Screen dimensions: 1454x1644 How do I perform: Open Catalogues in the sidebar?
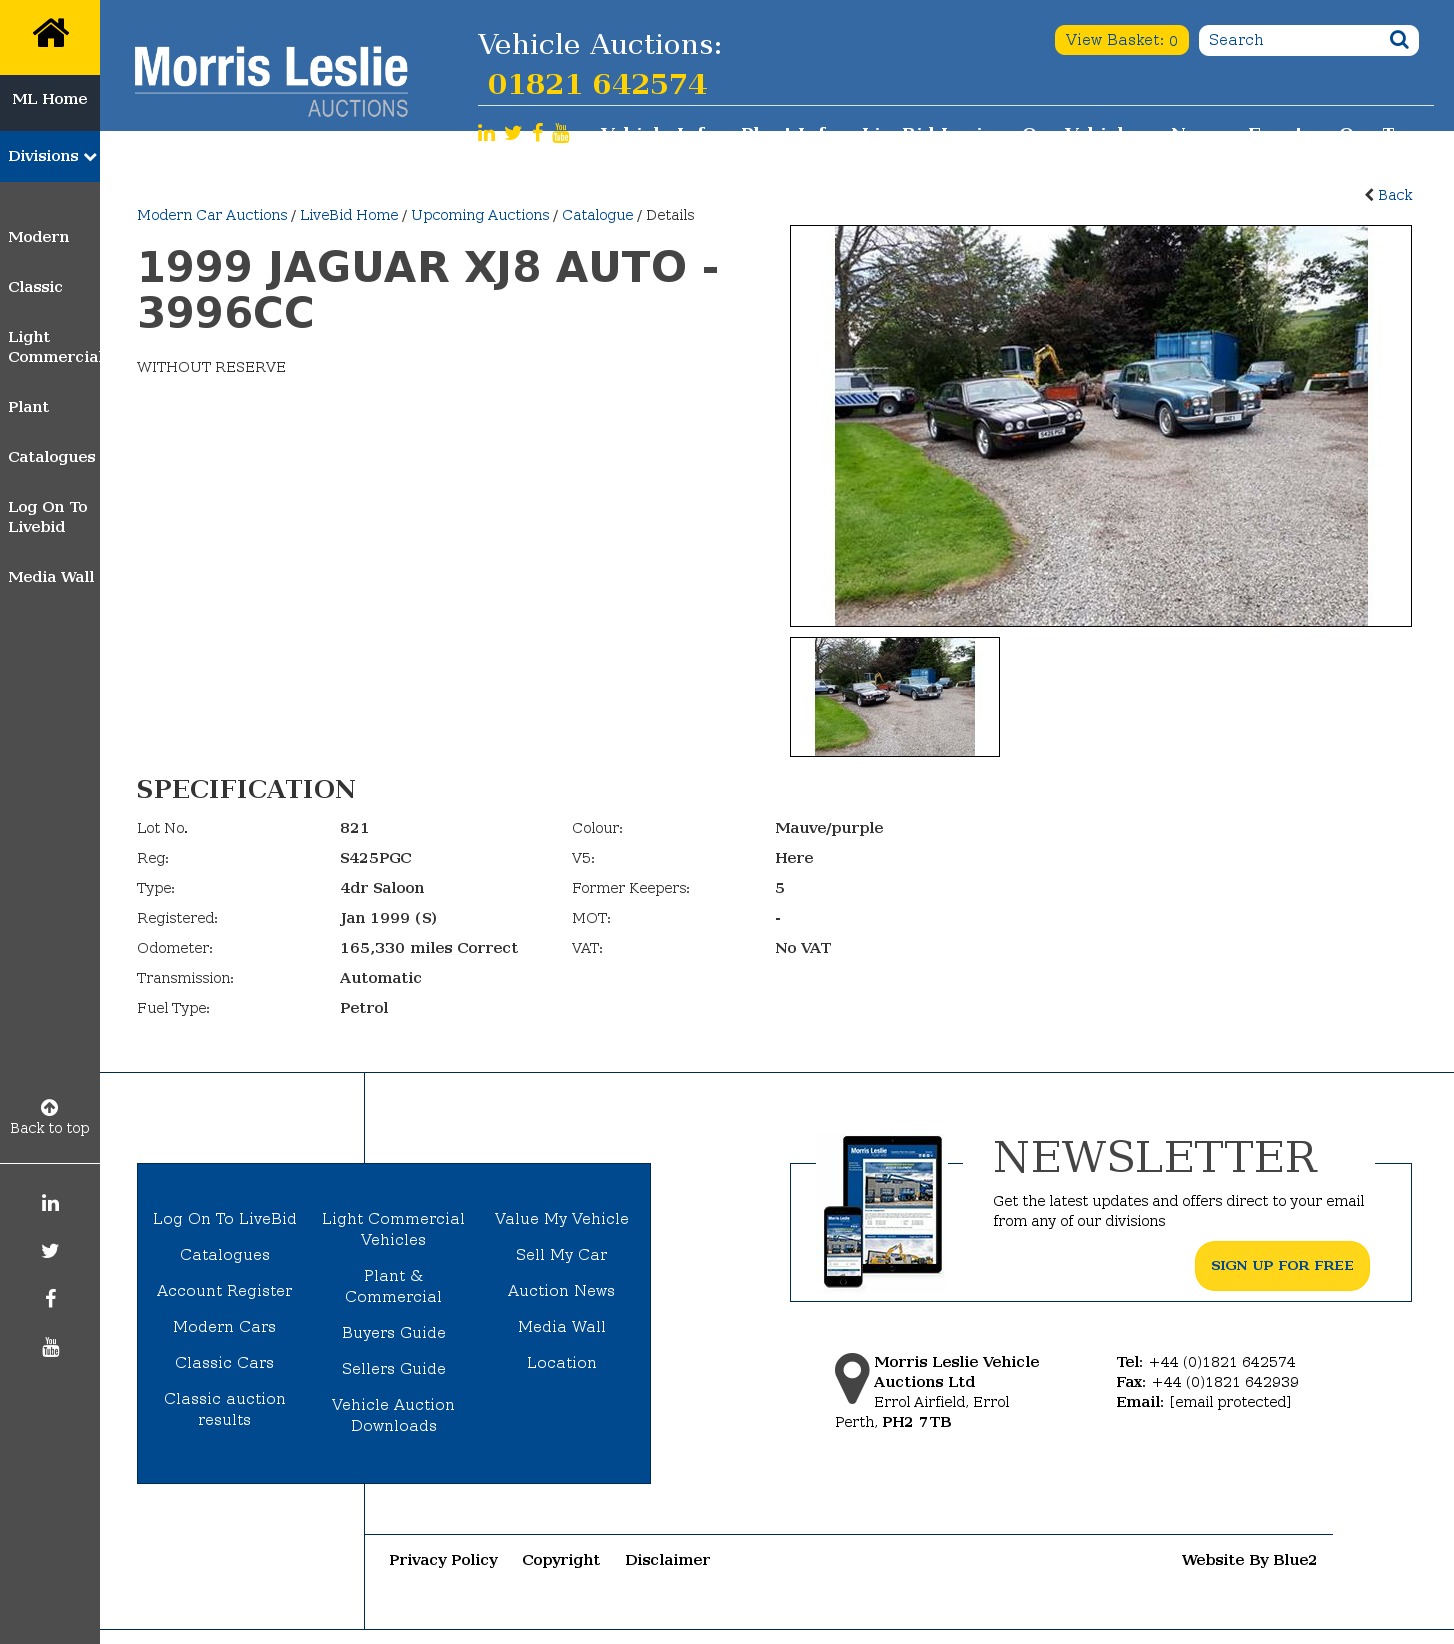[x=52, y=457]
